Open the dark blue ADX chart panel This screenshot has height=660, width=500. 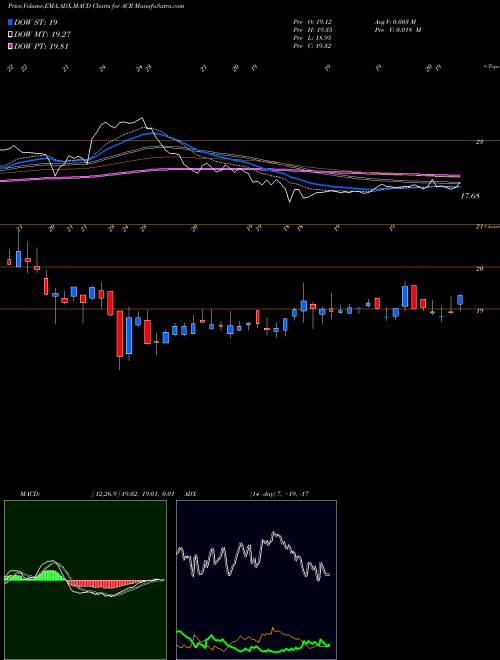(256, 580)
